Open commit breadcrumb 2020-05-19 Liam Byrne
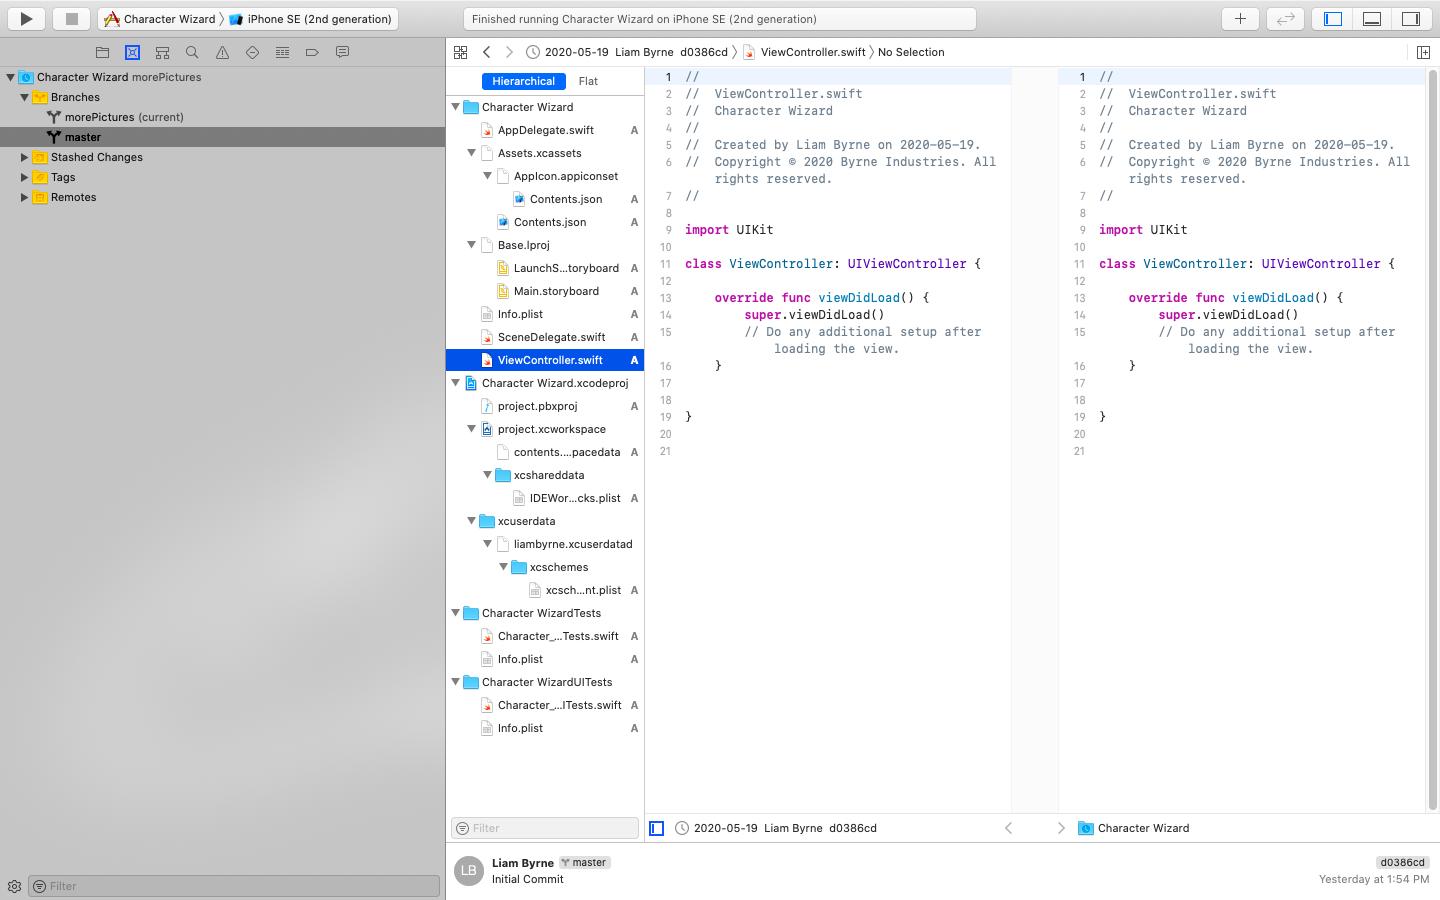Viewport: 1440px width, 900px height. pyautogui.click(x=627, y=52)
